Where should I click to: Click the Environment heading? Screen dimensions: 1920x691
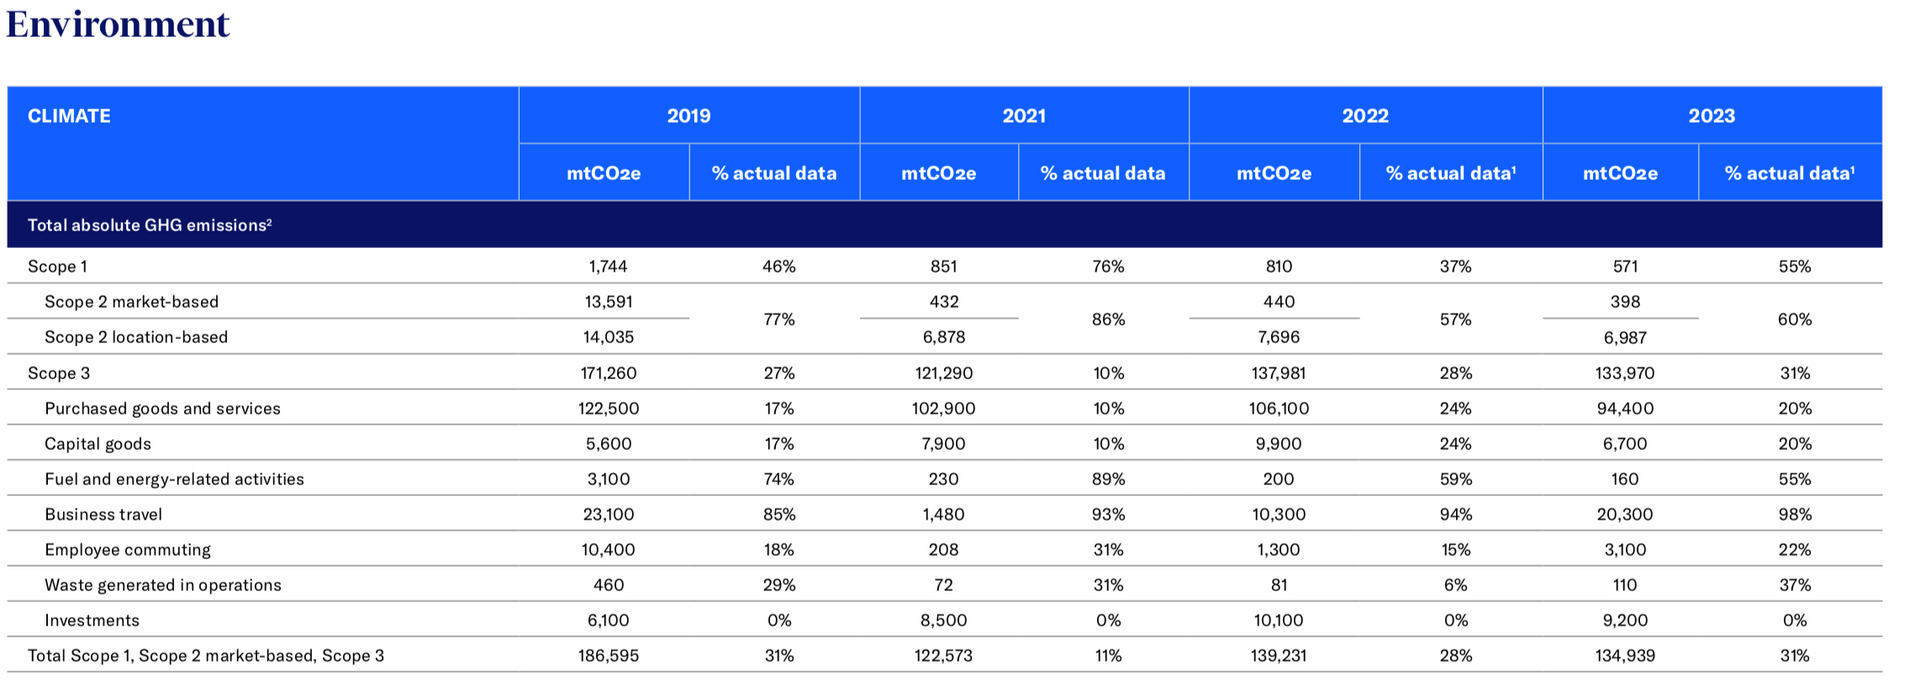pos(118,24)
